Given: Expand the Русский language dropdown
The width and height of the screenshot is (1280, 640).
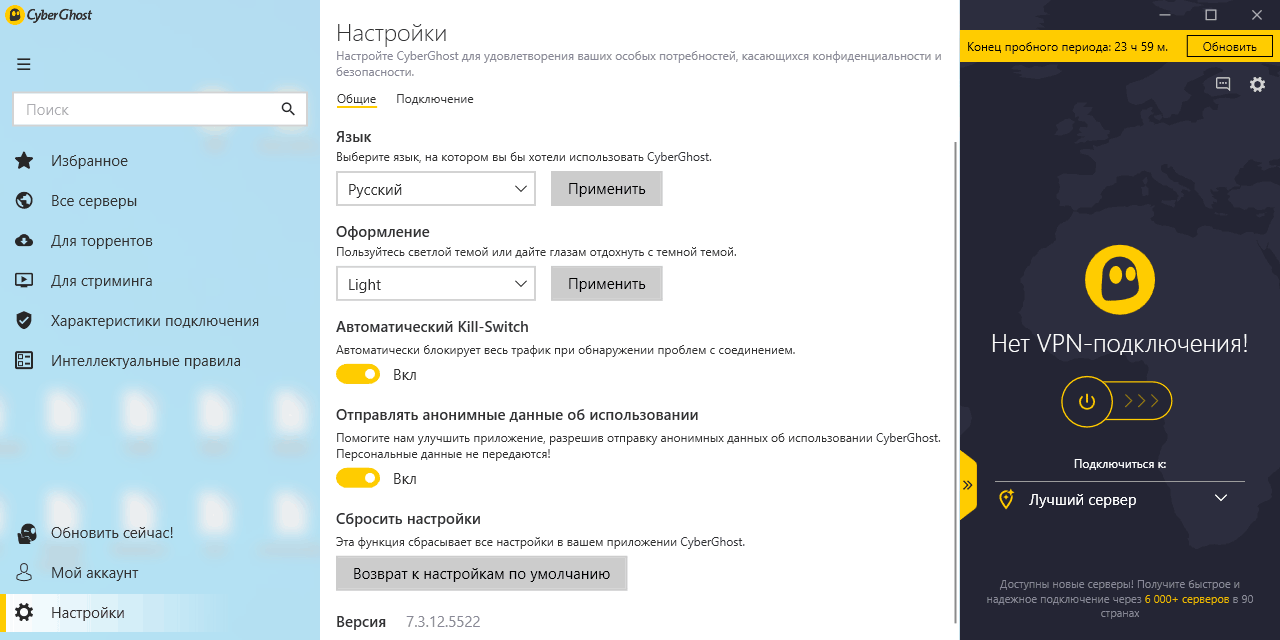Looking at the screenshot, I should point(436,189).
